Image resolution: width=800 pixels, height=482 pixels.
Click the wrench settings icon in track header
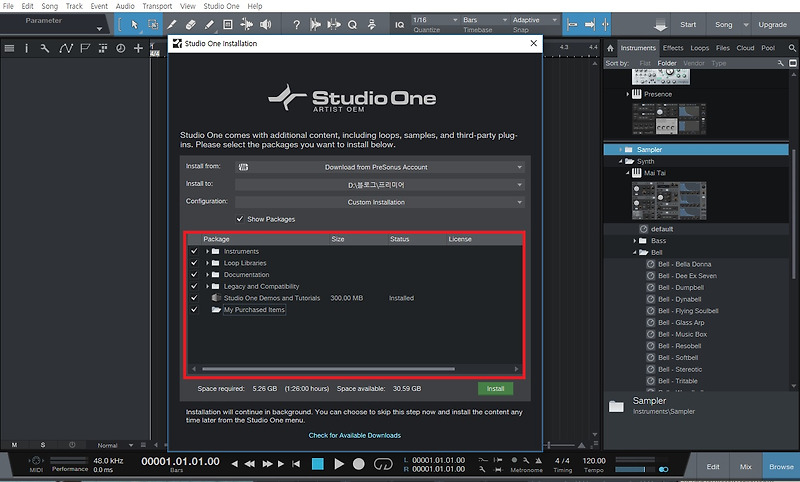(x=45, y=48)
